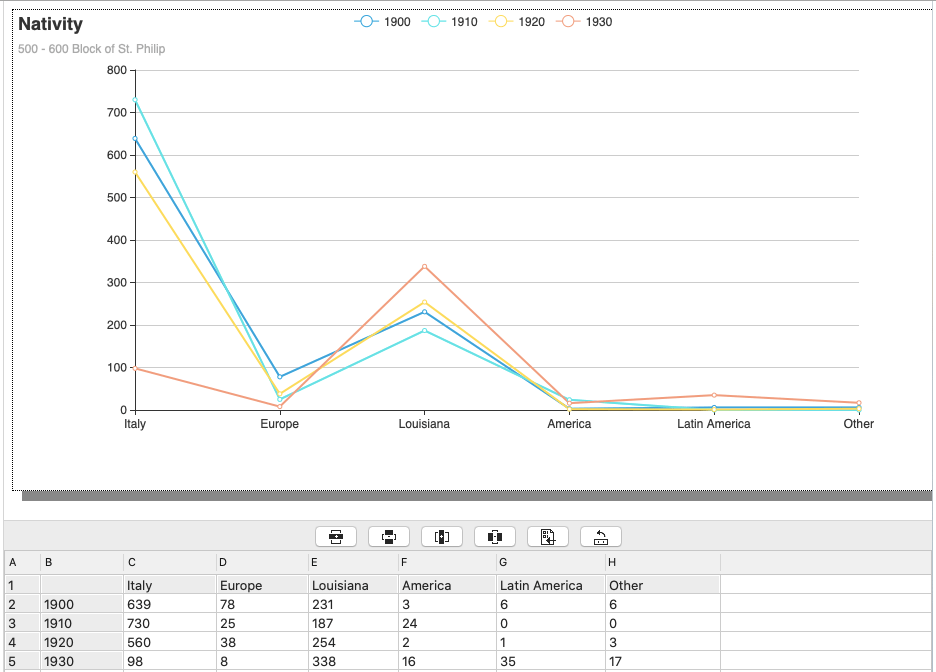Click the insert row button
936x672 pixels.
[x=336, y=537]
